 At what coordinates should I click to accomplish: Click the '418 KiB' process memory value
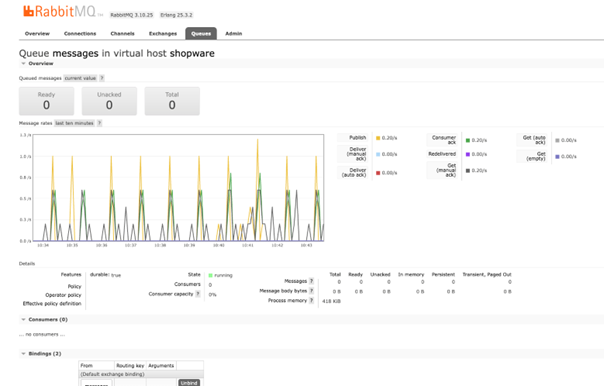coord(331,301)
